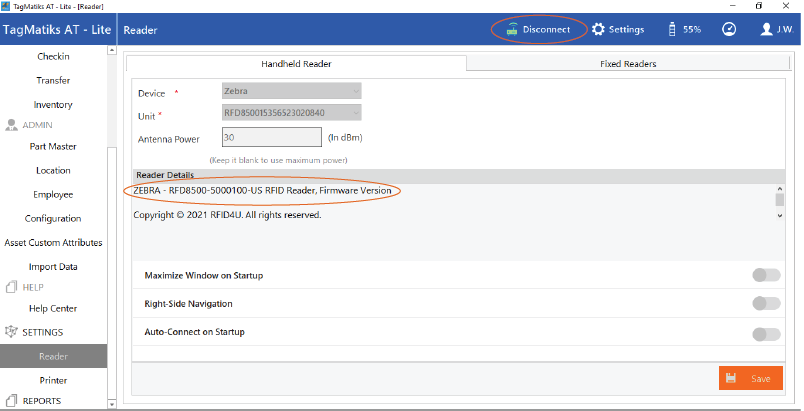Click the Reader Details scrollbar up arrow
This screenshot has width=804, height=411.
779,189
